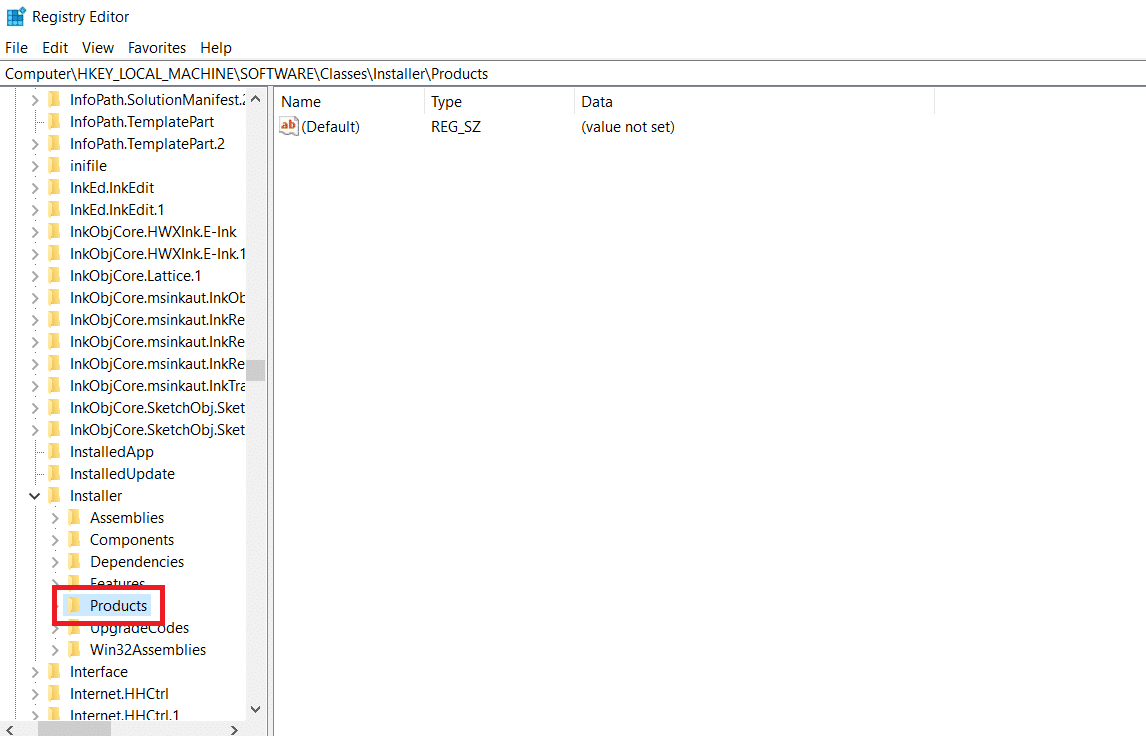The image size is (1146, 736).
Task: Expand the InkObjCore.Lattice.1 key
Action: (x=34, y=276)
